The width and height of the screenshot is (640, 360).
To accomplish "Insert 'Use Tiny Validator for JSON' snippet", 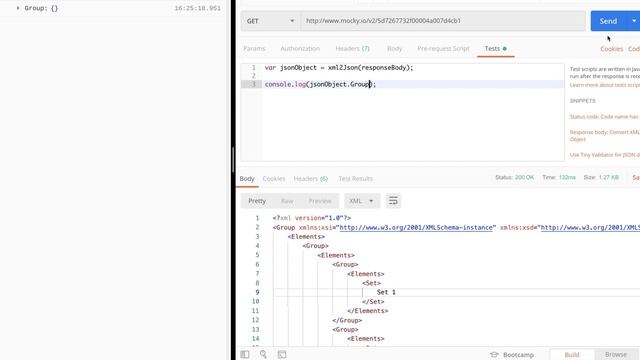I will pos(604,155).
